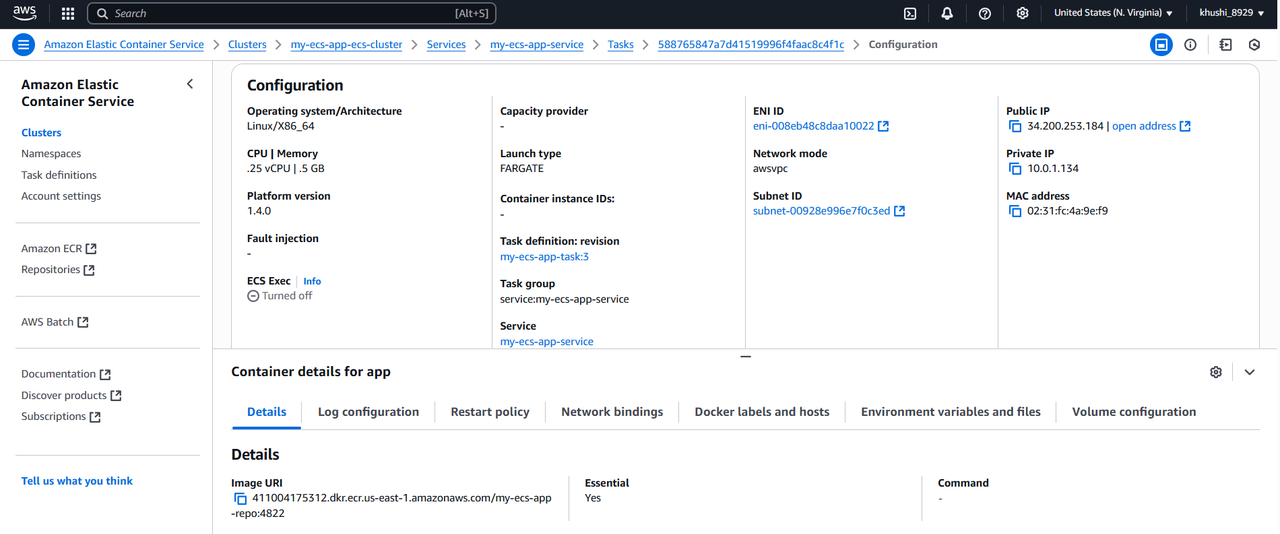Open Clusters in the sidebar
Image resolution: width=1280 pixels, height=534 pixels.
[x=41, y=133]
